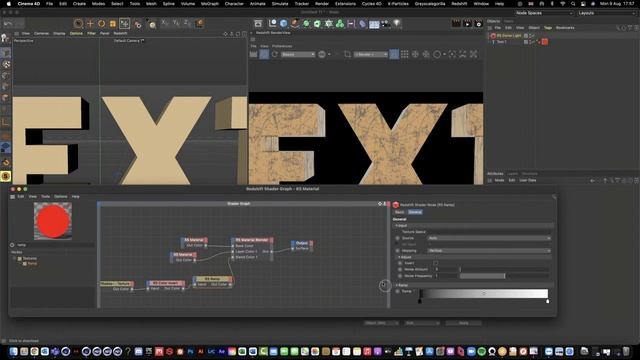
Task: Select Ramp under Textures in node list
Action: tap(32, 264)
